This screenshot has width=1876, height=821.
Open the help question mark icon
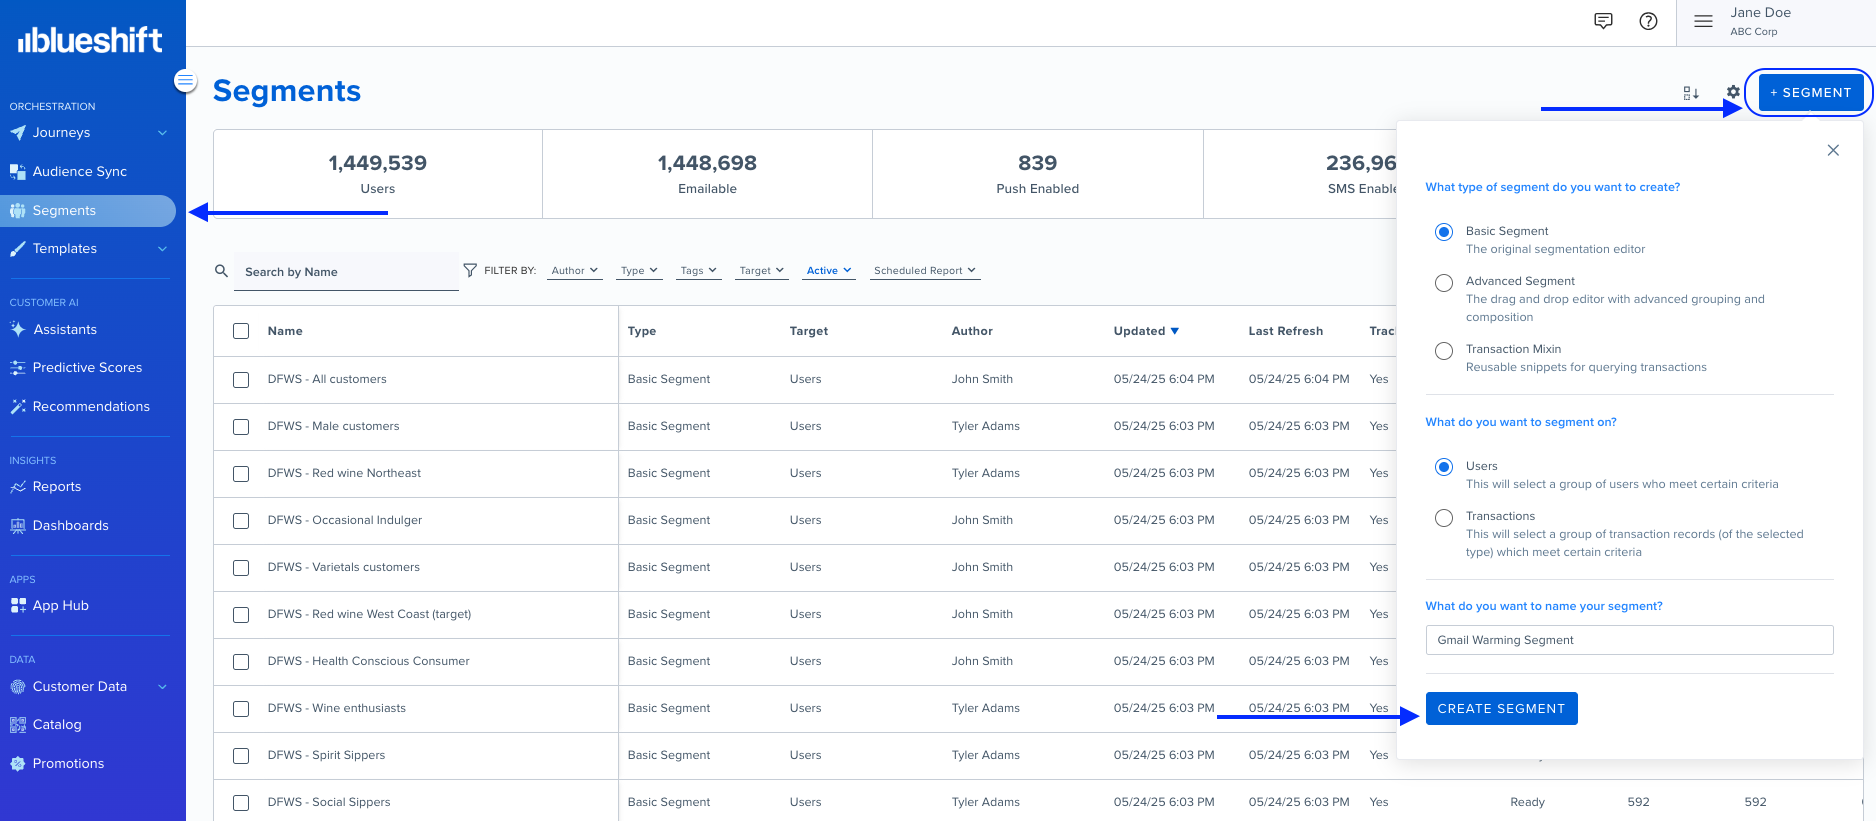1648,21
